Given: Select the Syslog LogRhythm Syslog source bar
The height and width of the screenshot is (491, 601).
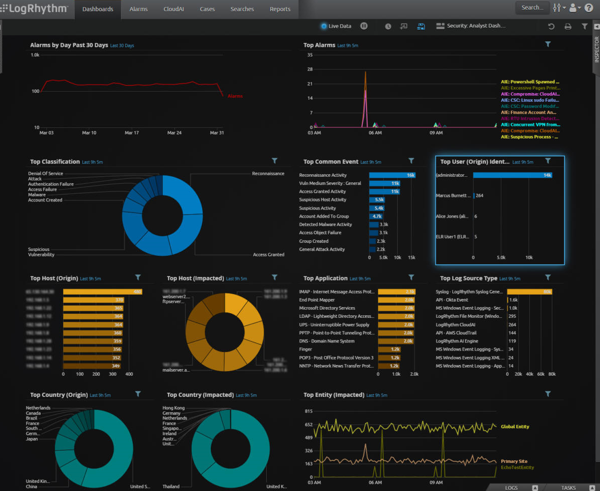Looking at the screenshot, I should [529, 292].
